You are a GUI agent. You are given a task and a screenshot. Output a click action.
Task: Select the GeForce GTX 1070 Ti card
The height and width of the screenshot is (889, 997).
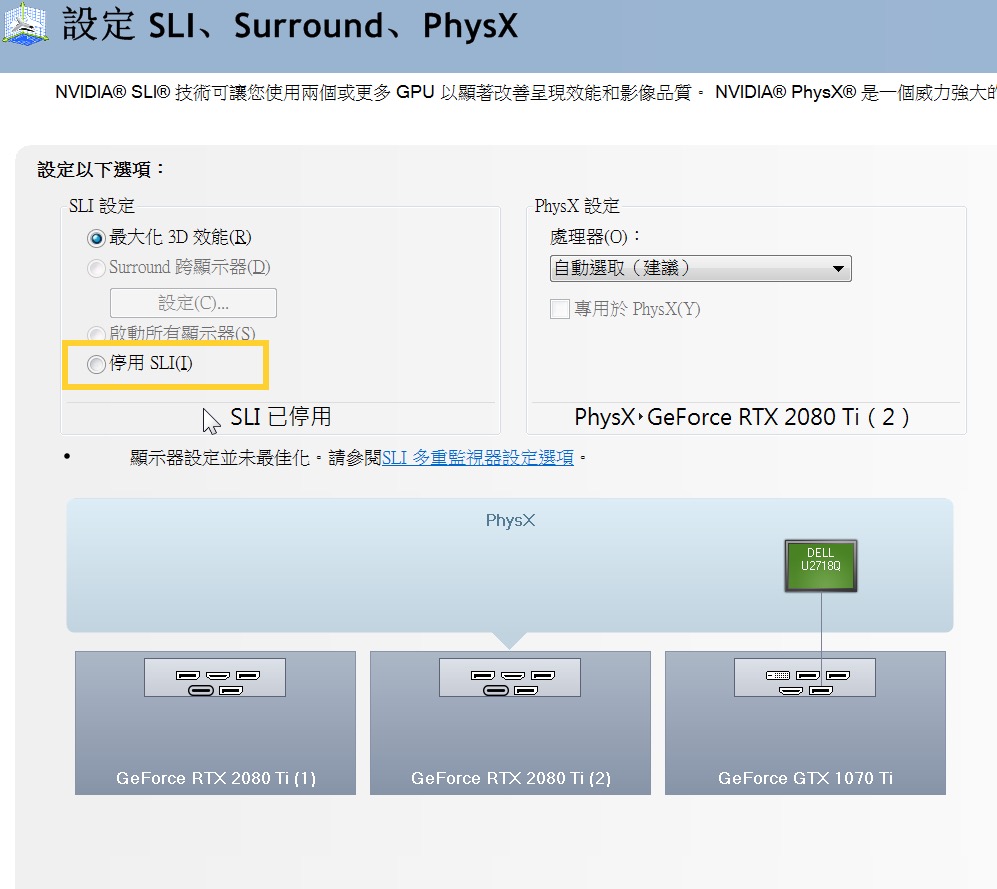tap(806, 723)
